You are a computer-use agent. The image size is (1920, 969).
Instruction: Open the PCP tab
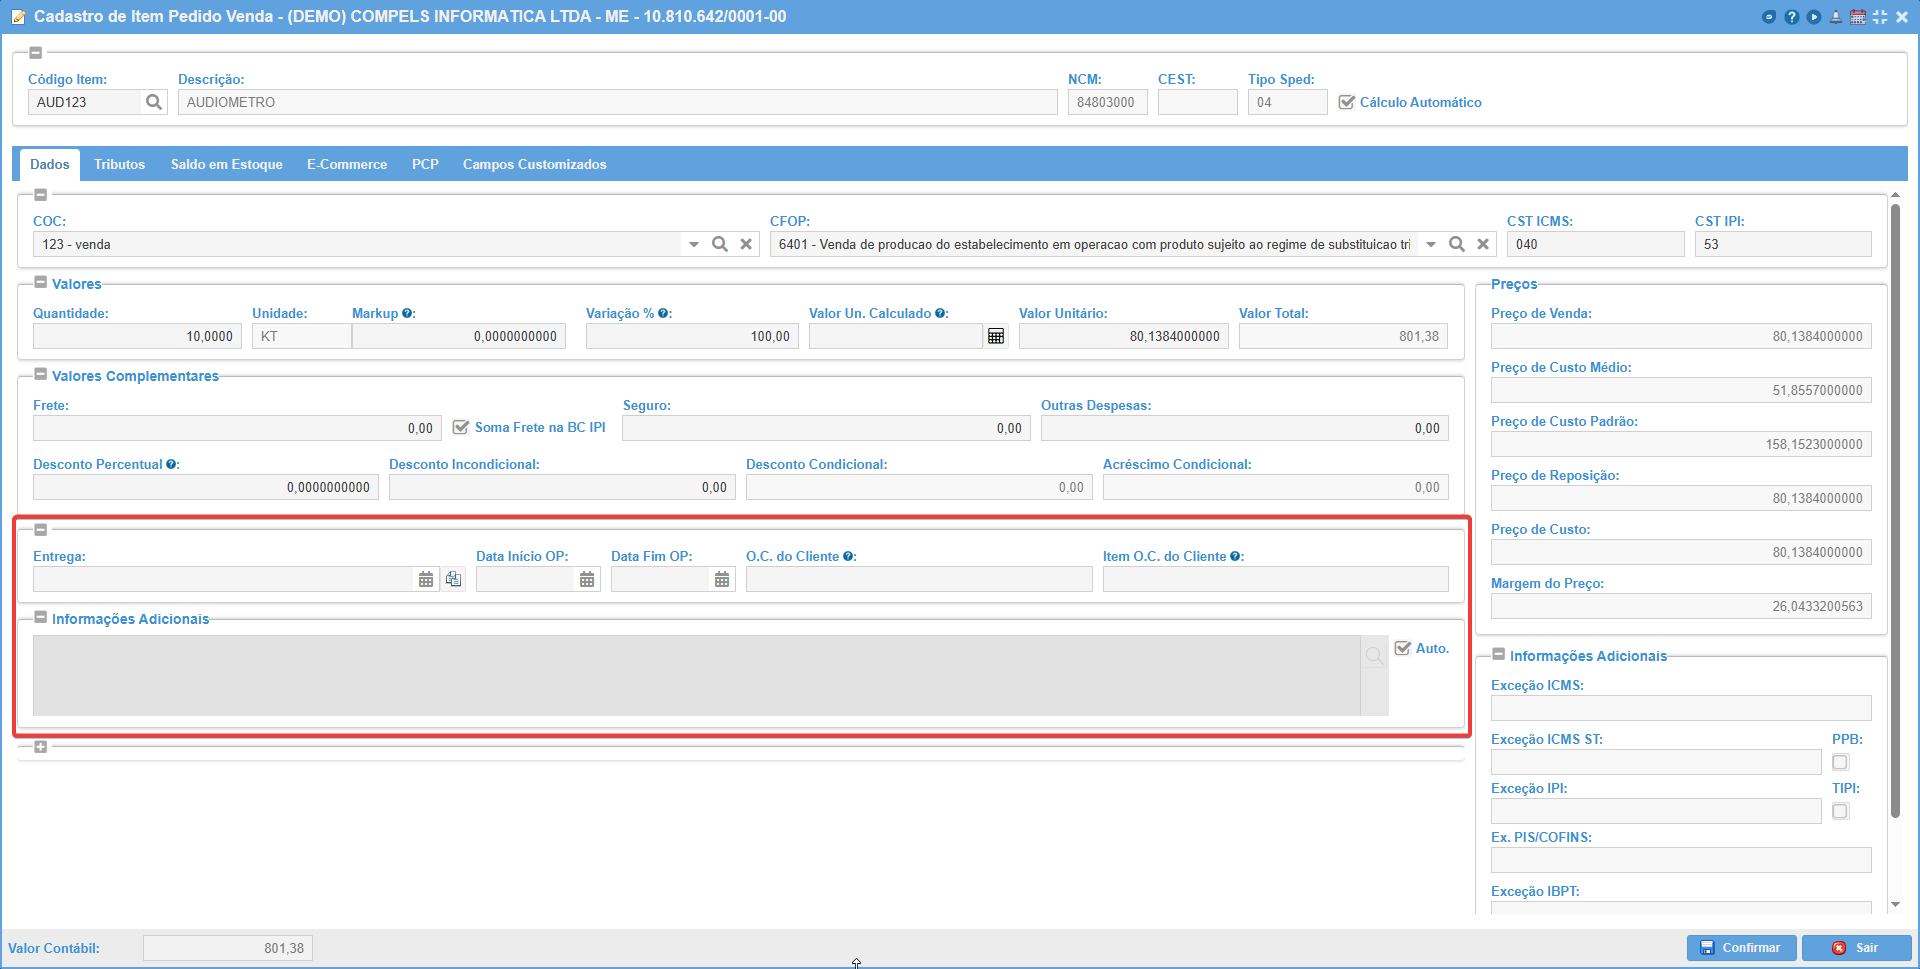point(425,164)
